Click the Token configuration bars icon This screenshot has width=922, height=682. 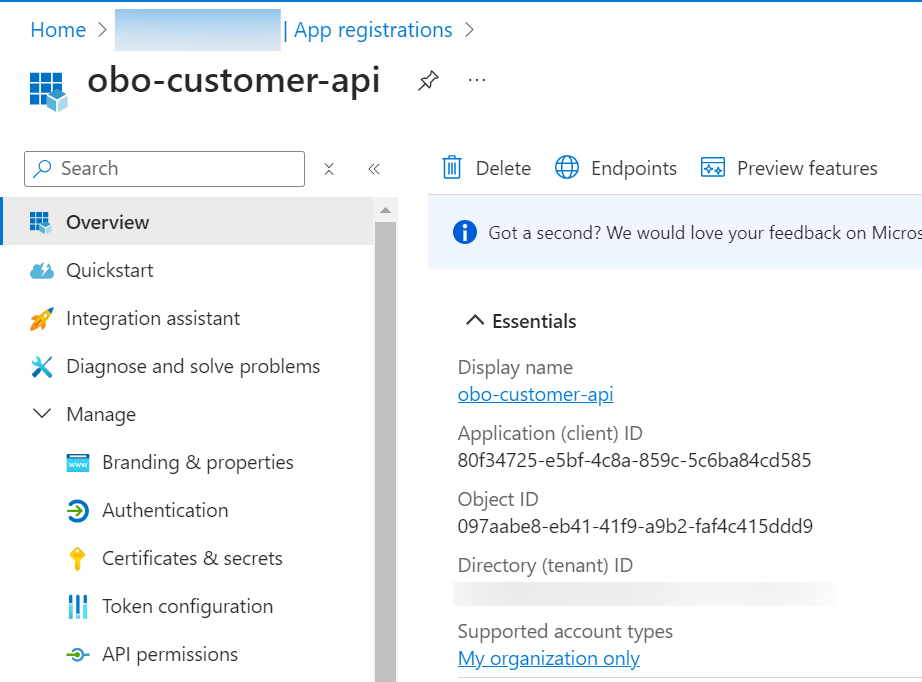[x=78, y=607]
